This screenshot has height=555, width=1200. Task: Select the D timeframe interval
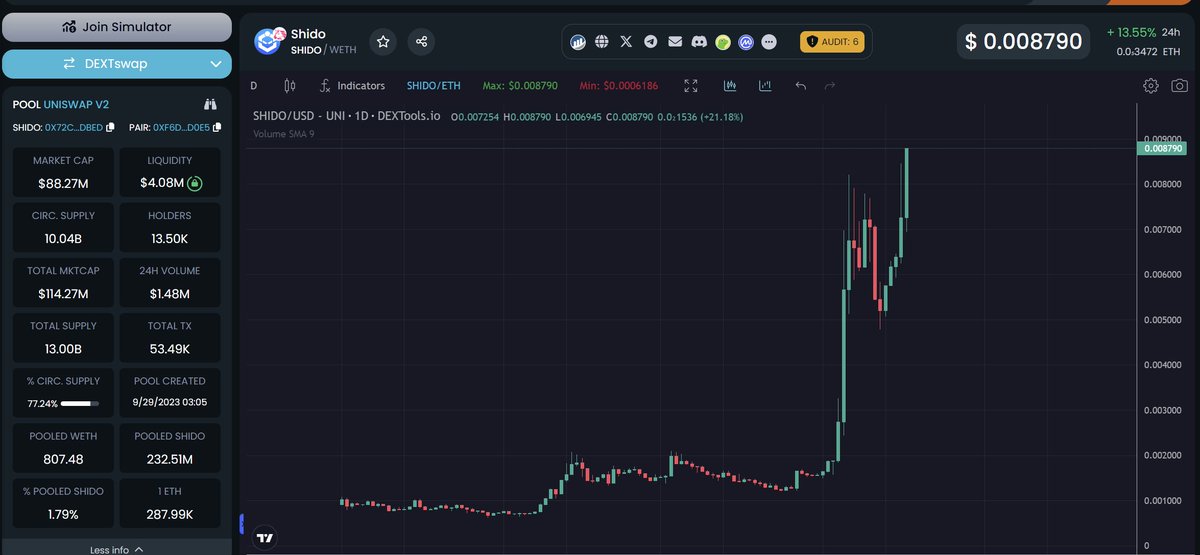(x=254, y=86)
